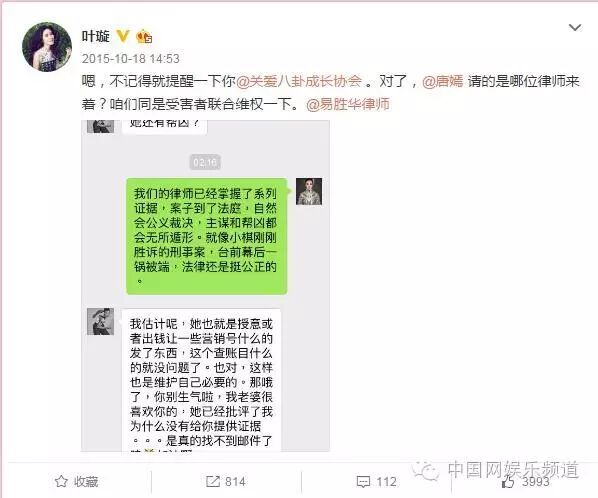Viewport: 598px width, 498px height.
Task: Open the @易胜华律师 mention link
Action: pyautogui.click(x=348, y=104)
